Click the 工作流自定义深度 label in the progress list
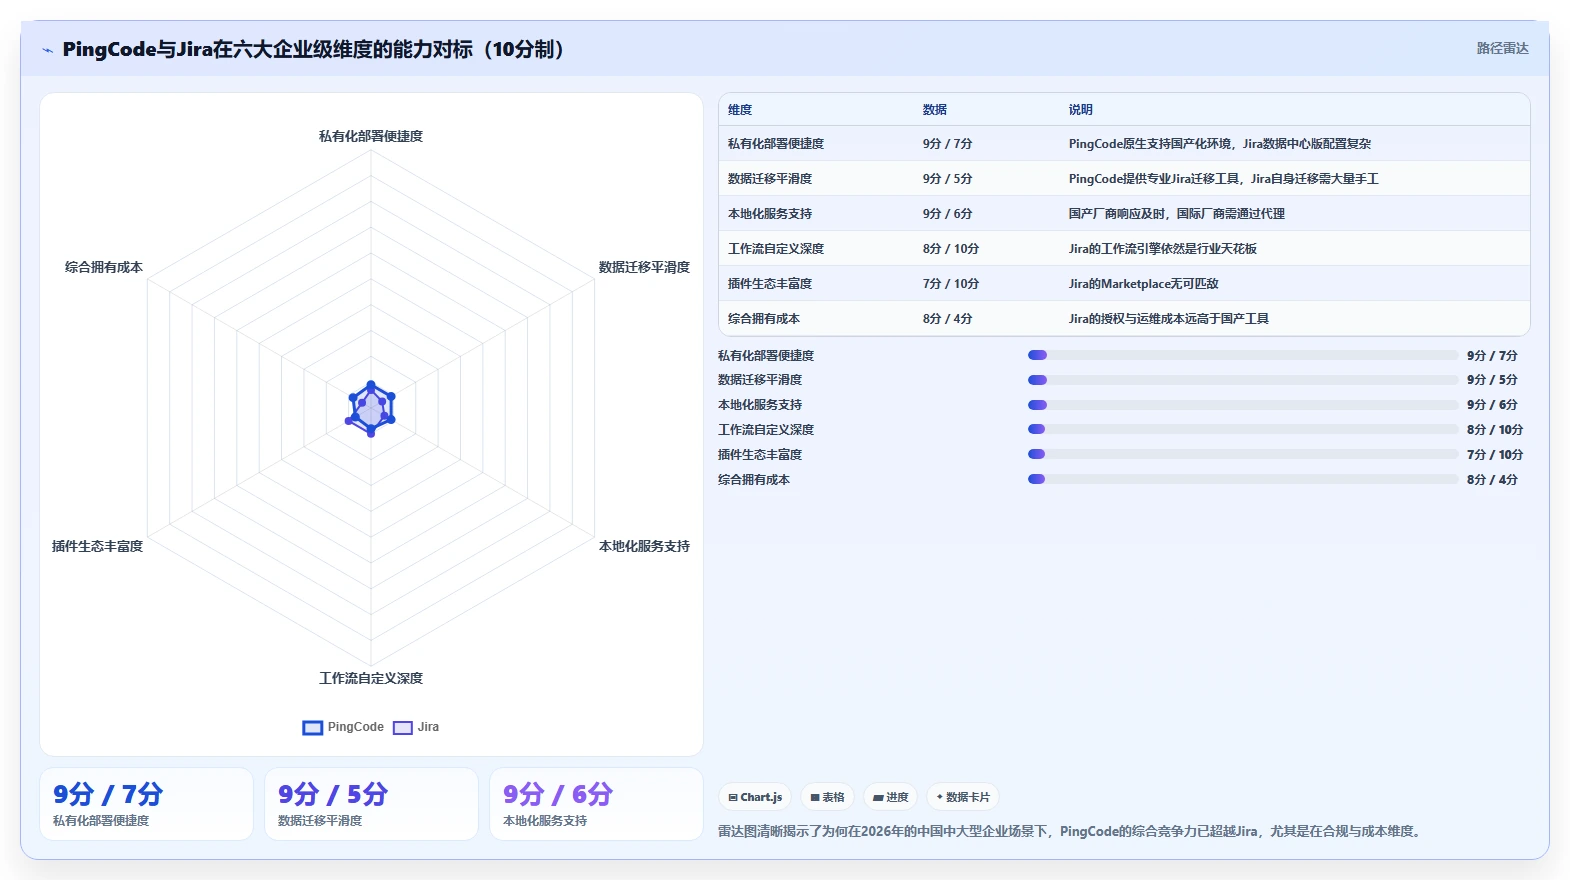 tap(766, 430)
